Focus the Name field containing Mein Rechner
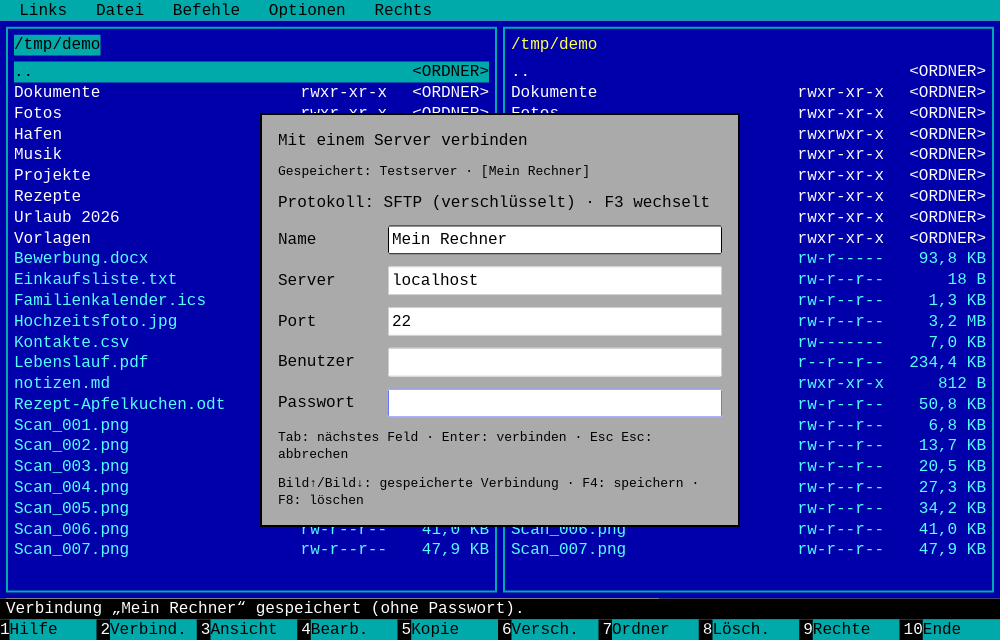 pos(555,240)
